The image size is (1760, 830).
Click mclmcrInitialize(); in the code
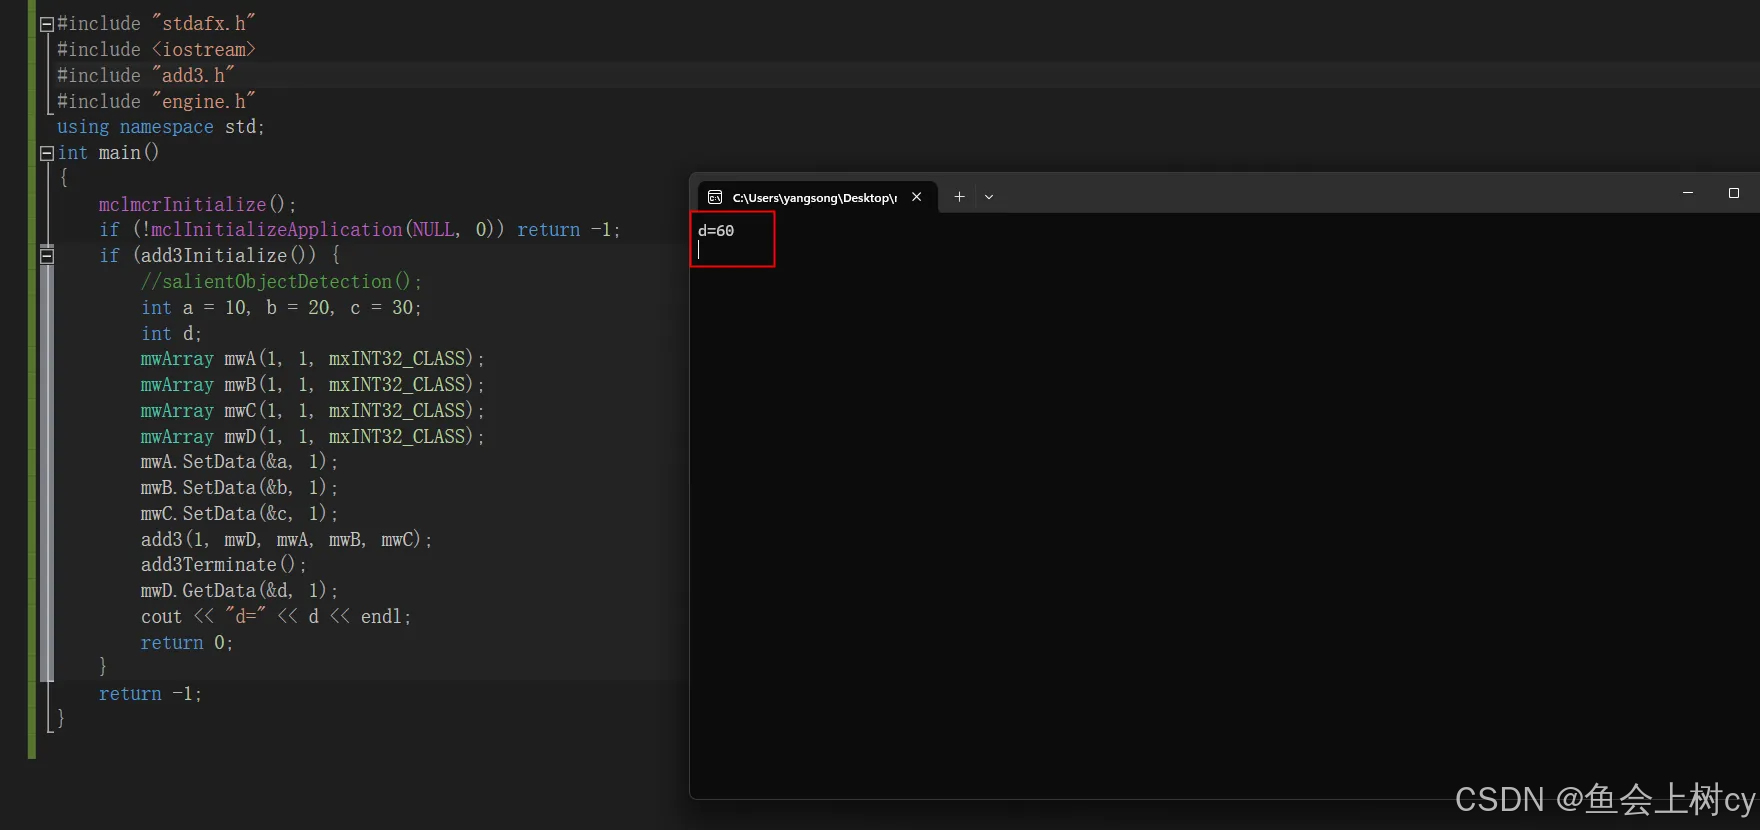[x=197, y=204]
